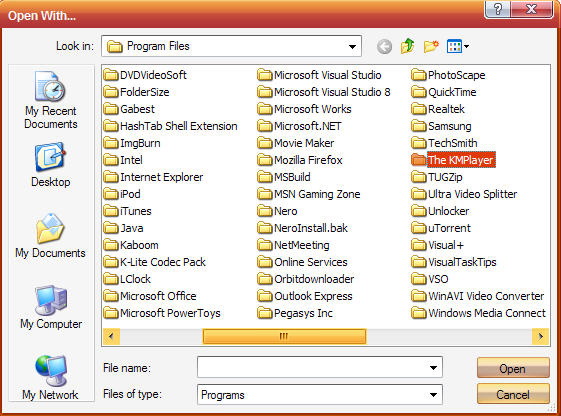561x416 pixels.
Task: Open My Network in places bar
Action: point(50,378)
